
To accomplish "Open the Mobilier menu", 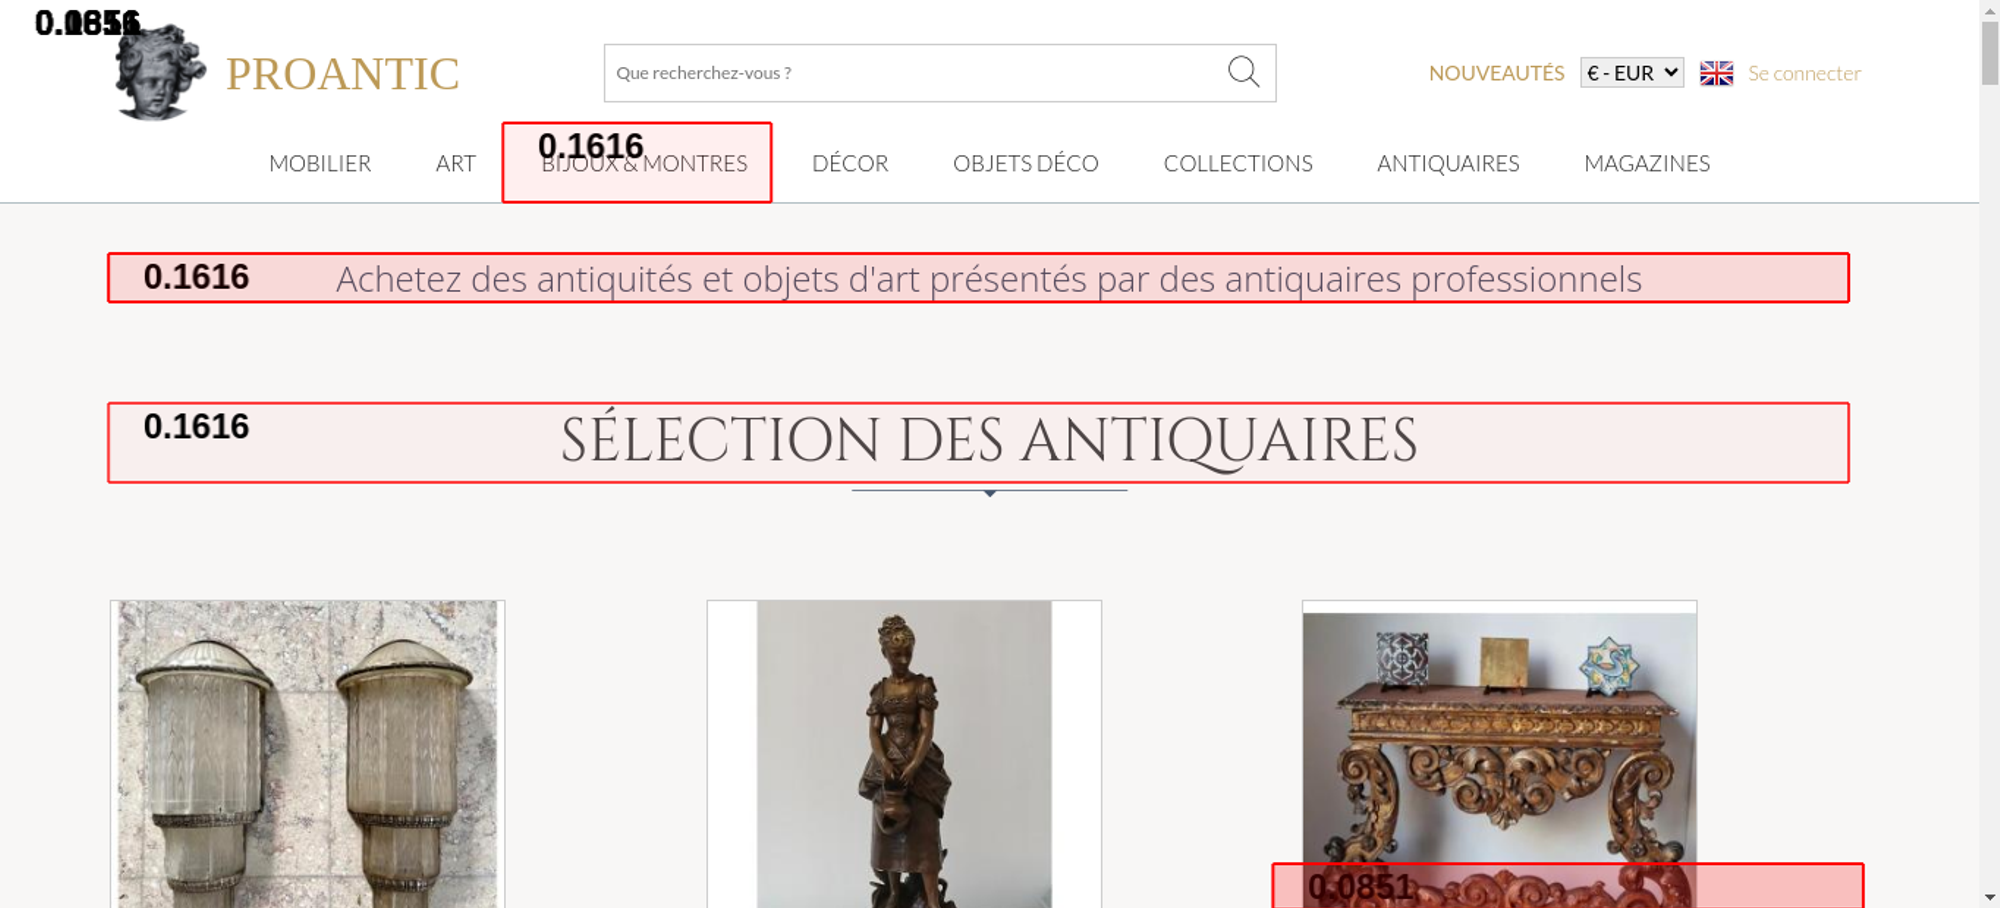I will [x=320, y=163].
